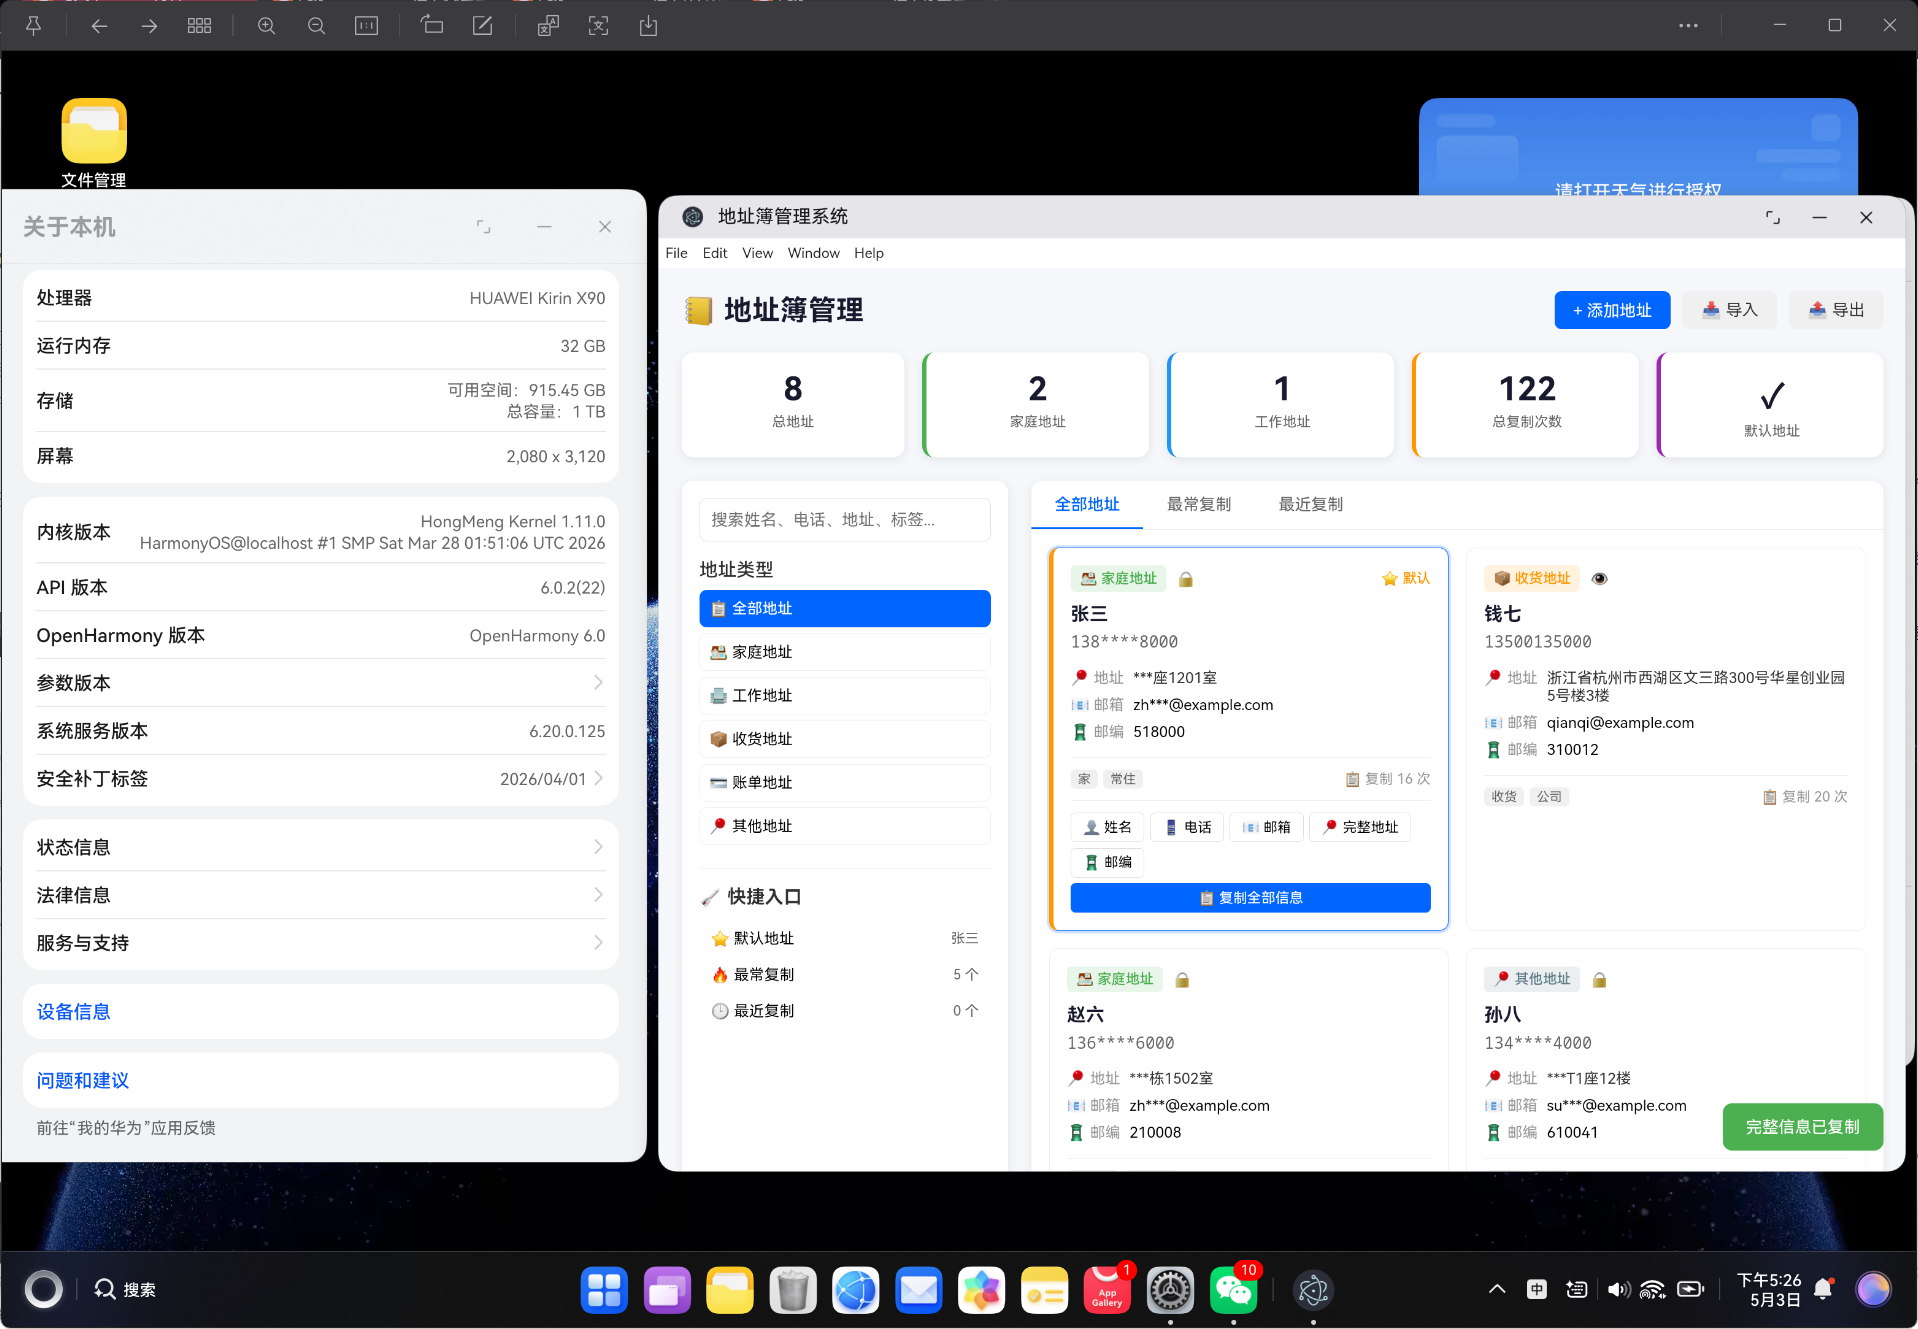Image resolution: width=1918 pixels, height=1329 pixels.
Task: Click the zoom in magnifier icon
Action: (266, 26)
